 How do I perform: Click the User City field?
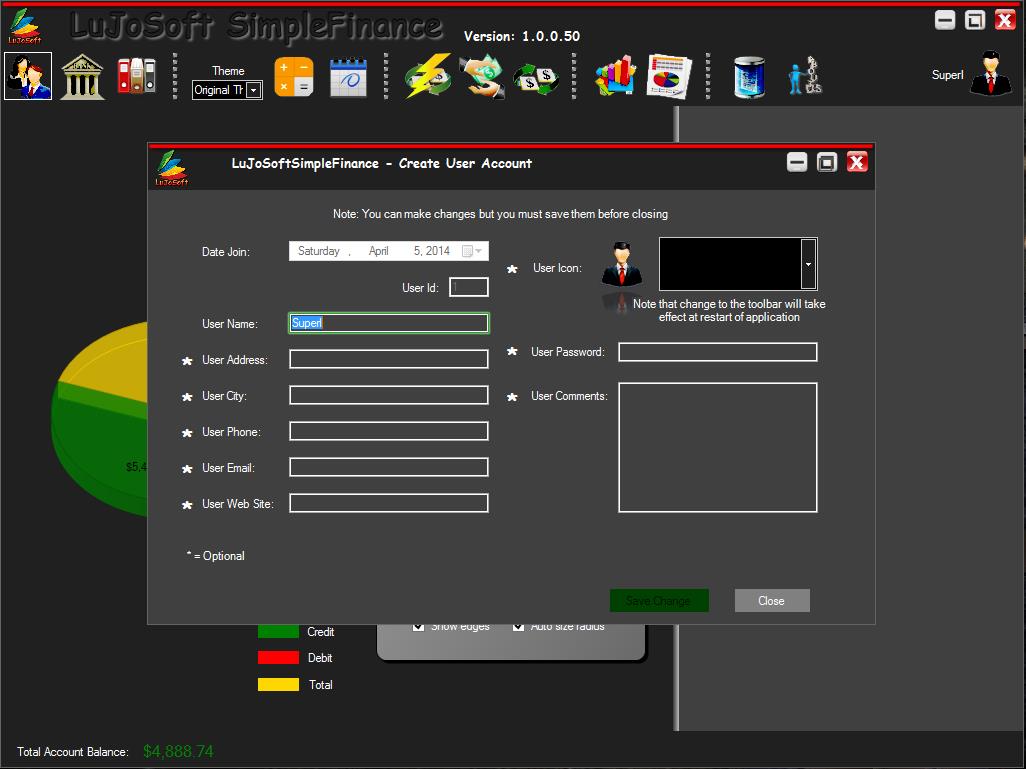pos(389,395)
